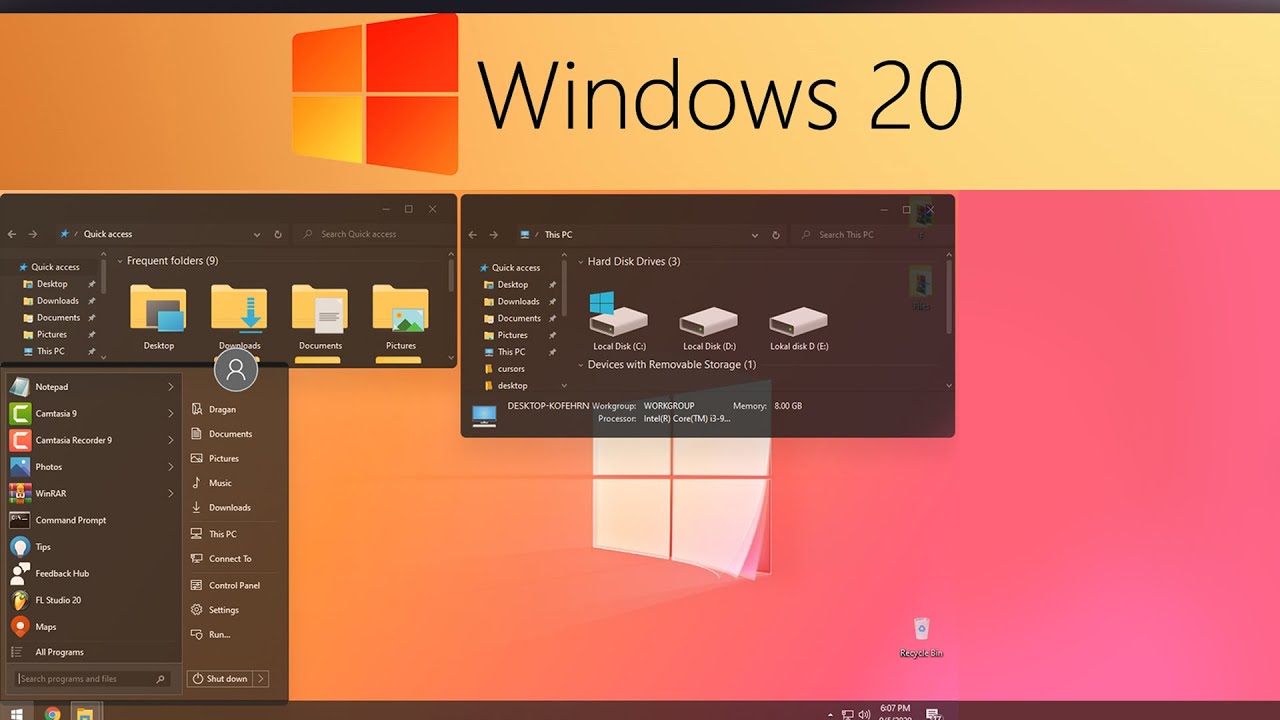Screen dimensions: 1280x720
Task: Launch Camtasia 9 from start menu
Action: pos(91,413)
